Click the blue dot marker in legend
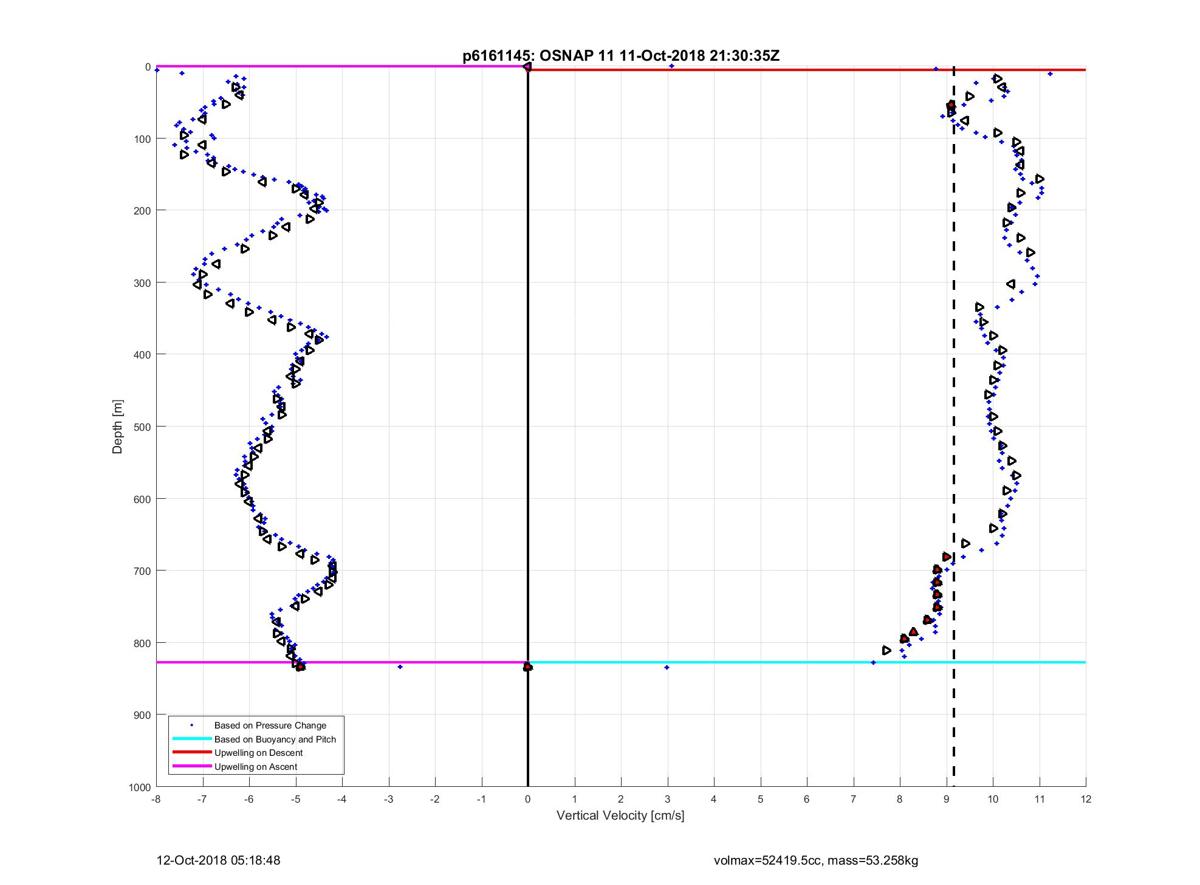 [x=191, y=725]
